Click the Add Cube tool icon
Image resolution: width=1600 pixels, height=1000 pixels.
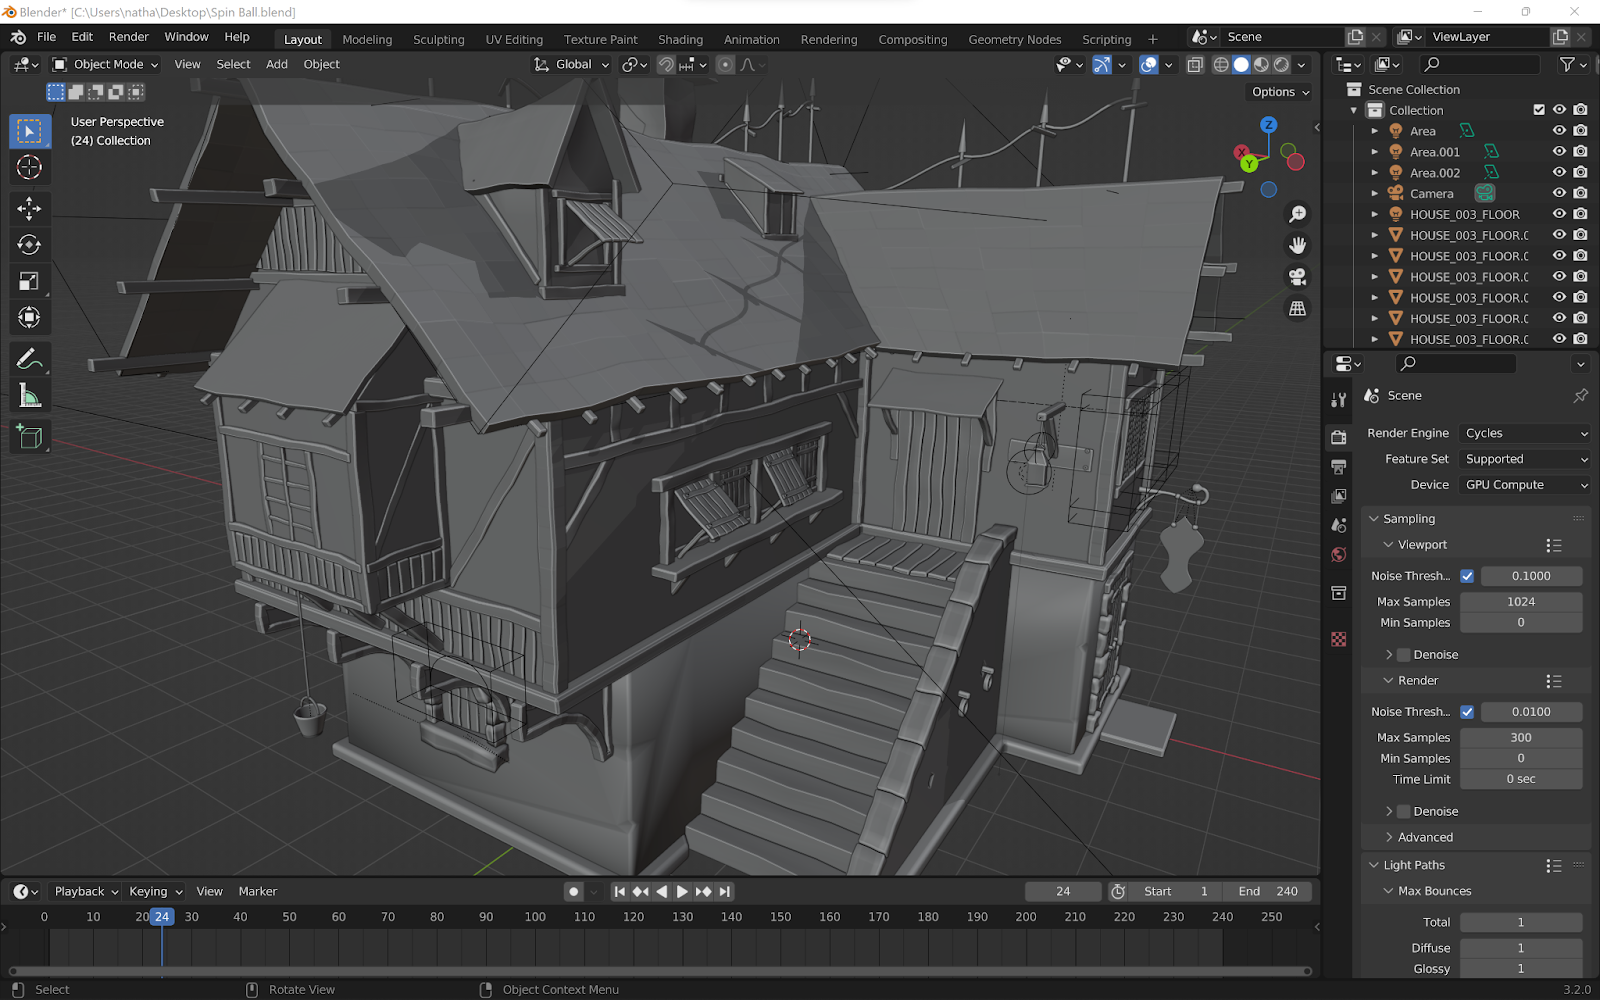29,437
